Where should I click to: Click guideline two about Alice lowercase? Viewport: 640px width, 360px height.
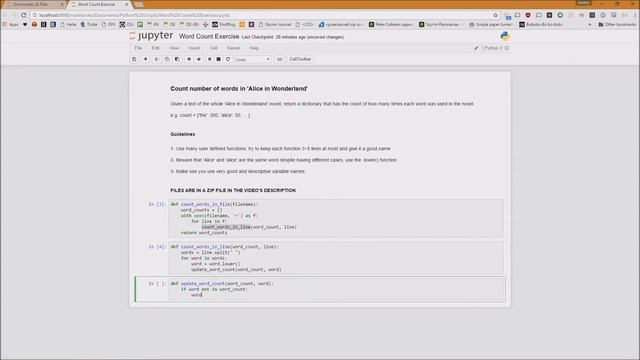283,160
